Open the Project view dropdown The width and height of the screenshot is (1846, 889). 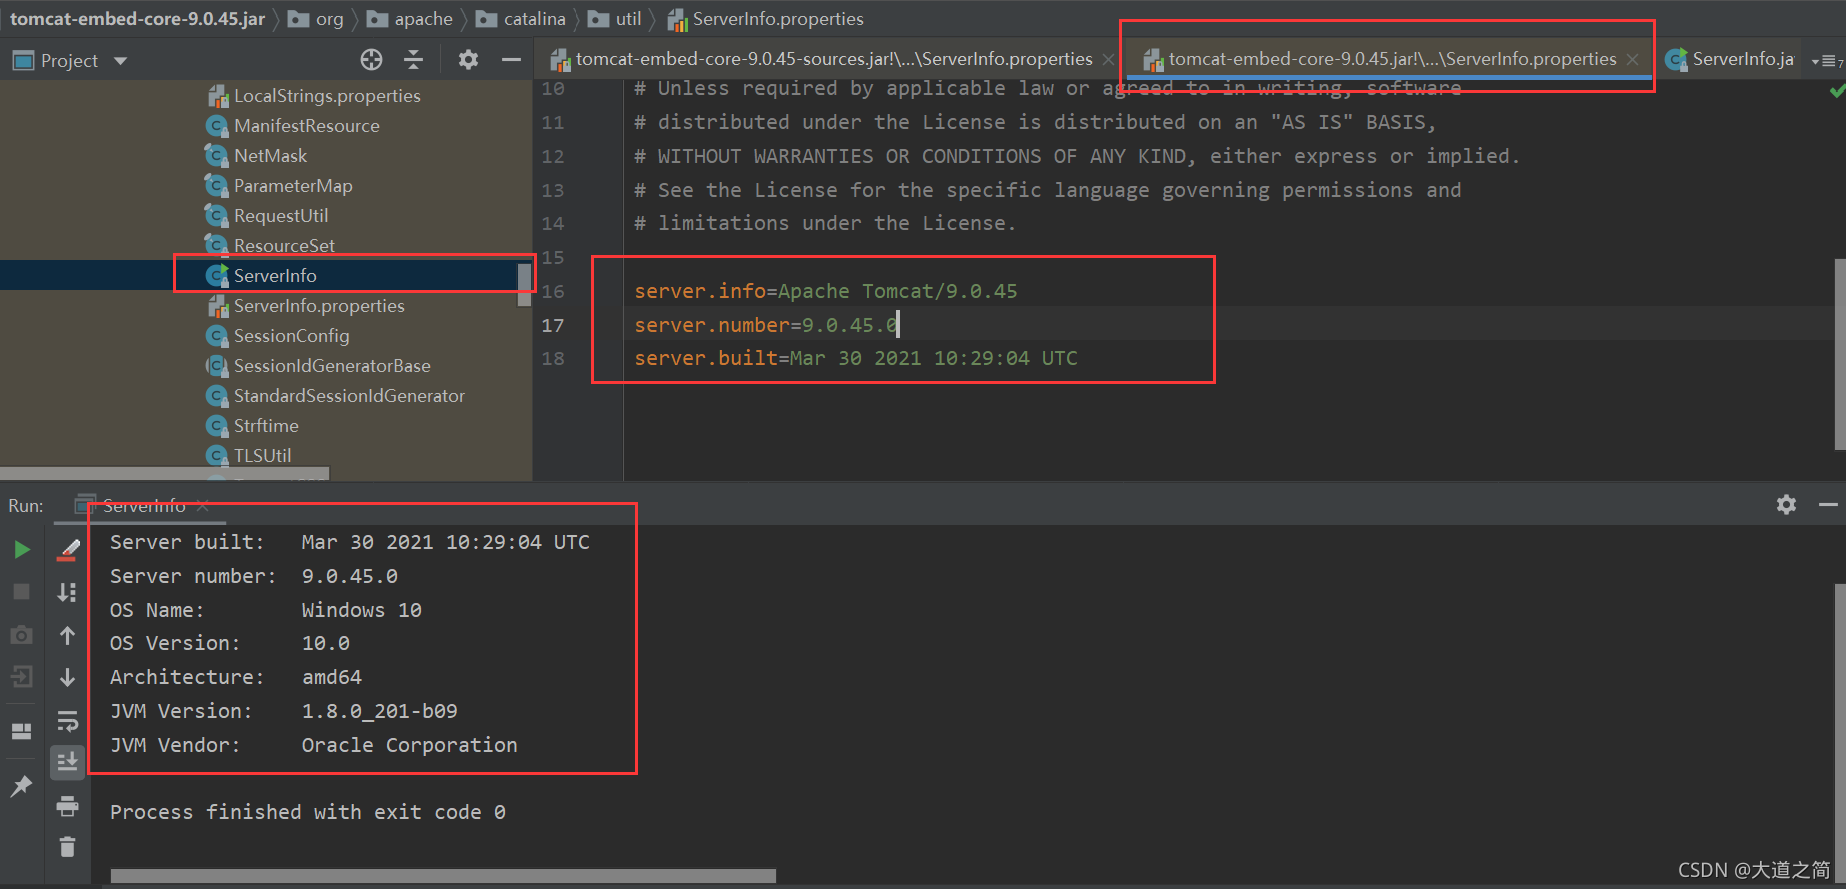coord(120,61)
